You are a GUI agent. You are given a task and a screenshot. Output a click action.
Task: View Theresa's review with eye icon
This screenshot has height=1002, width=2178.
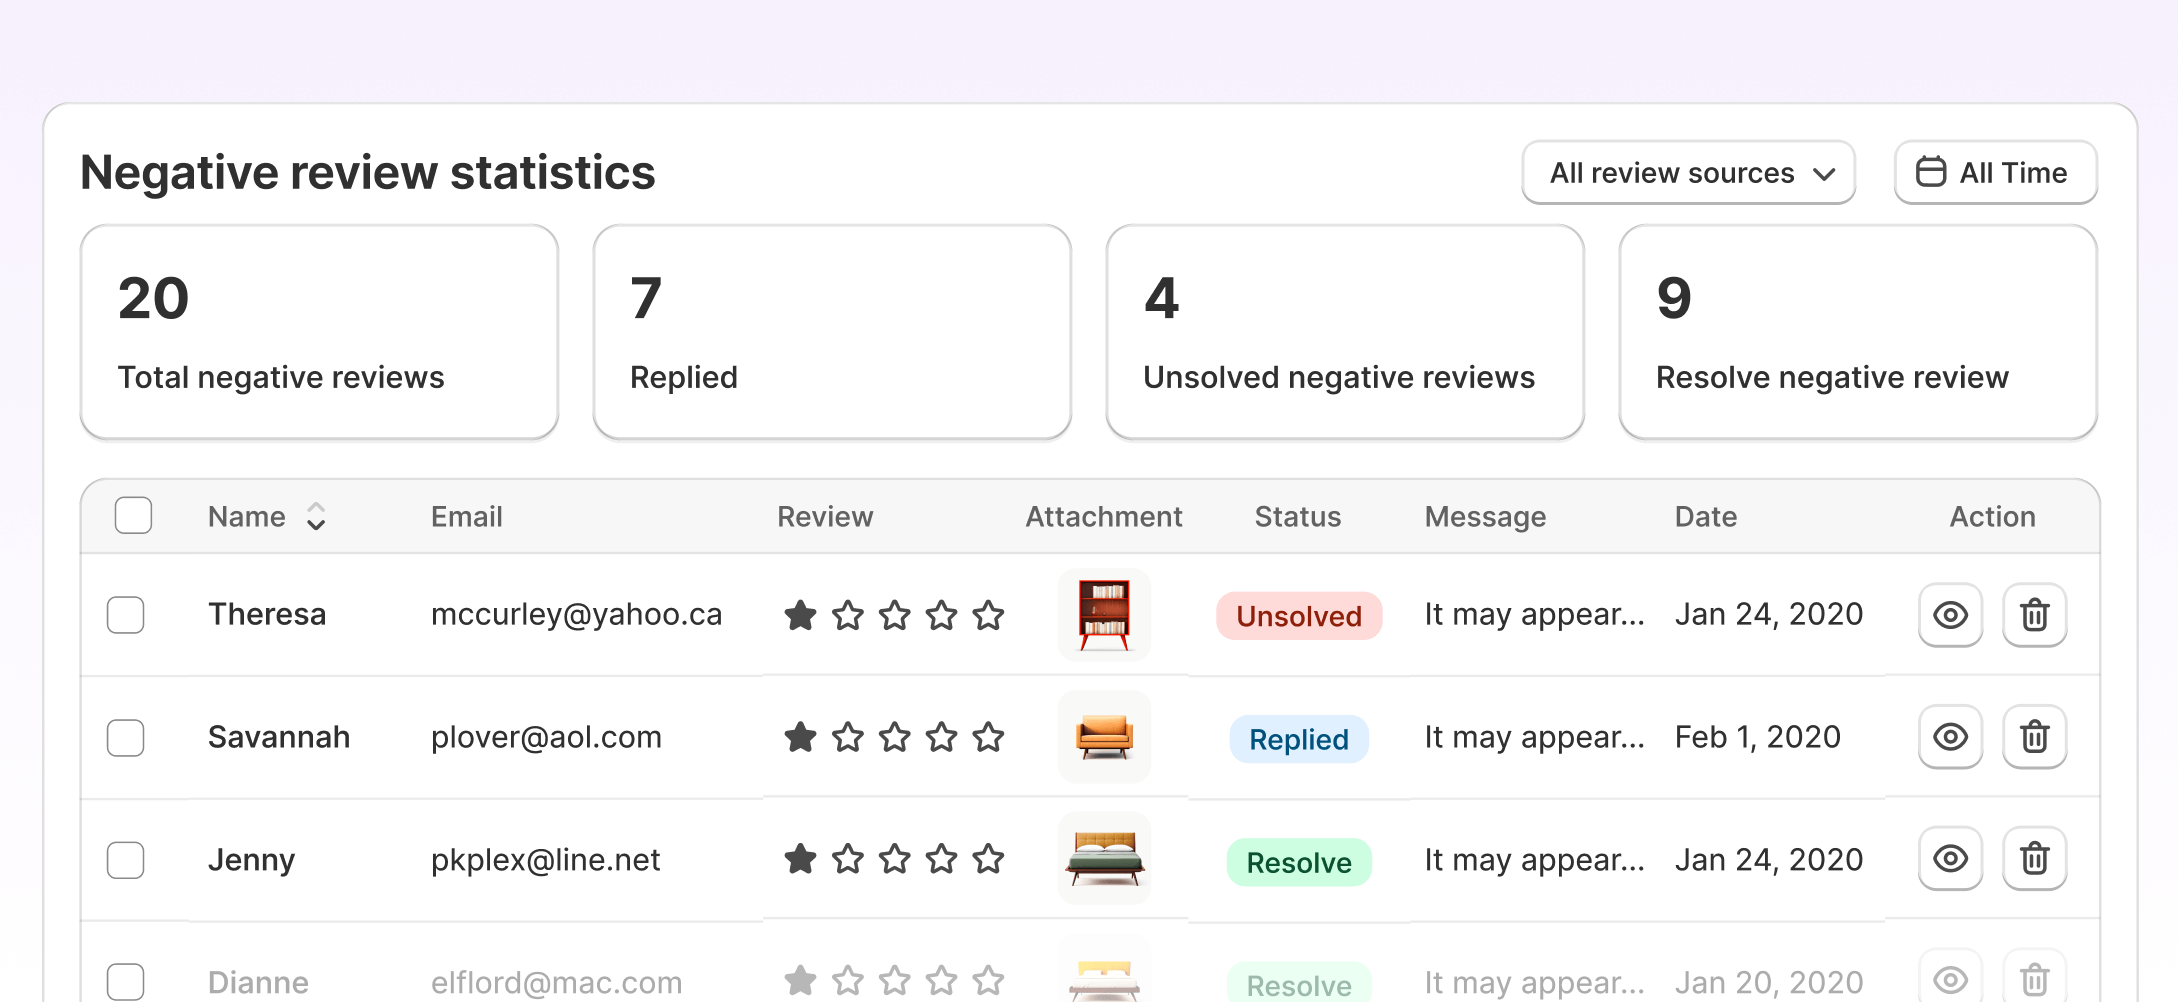1949,615
